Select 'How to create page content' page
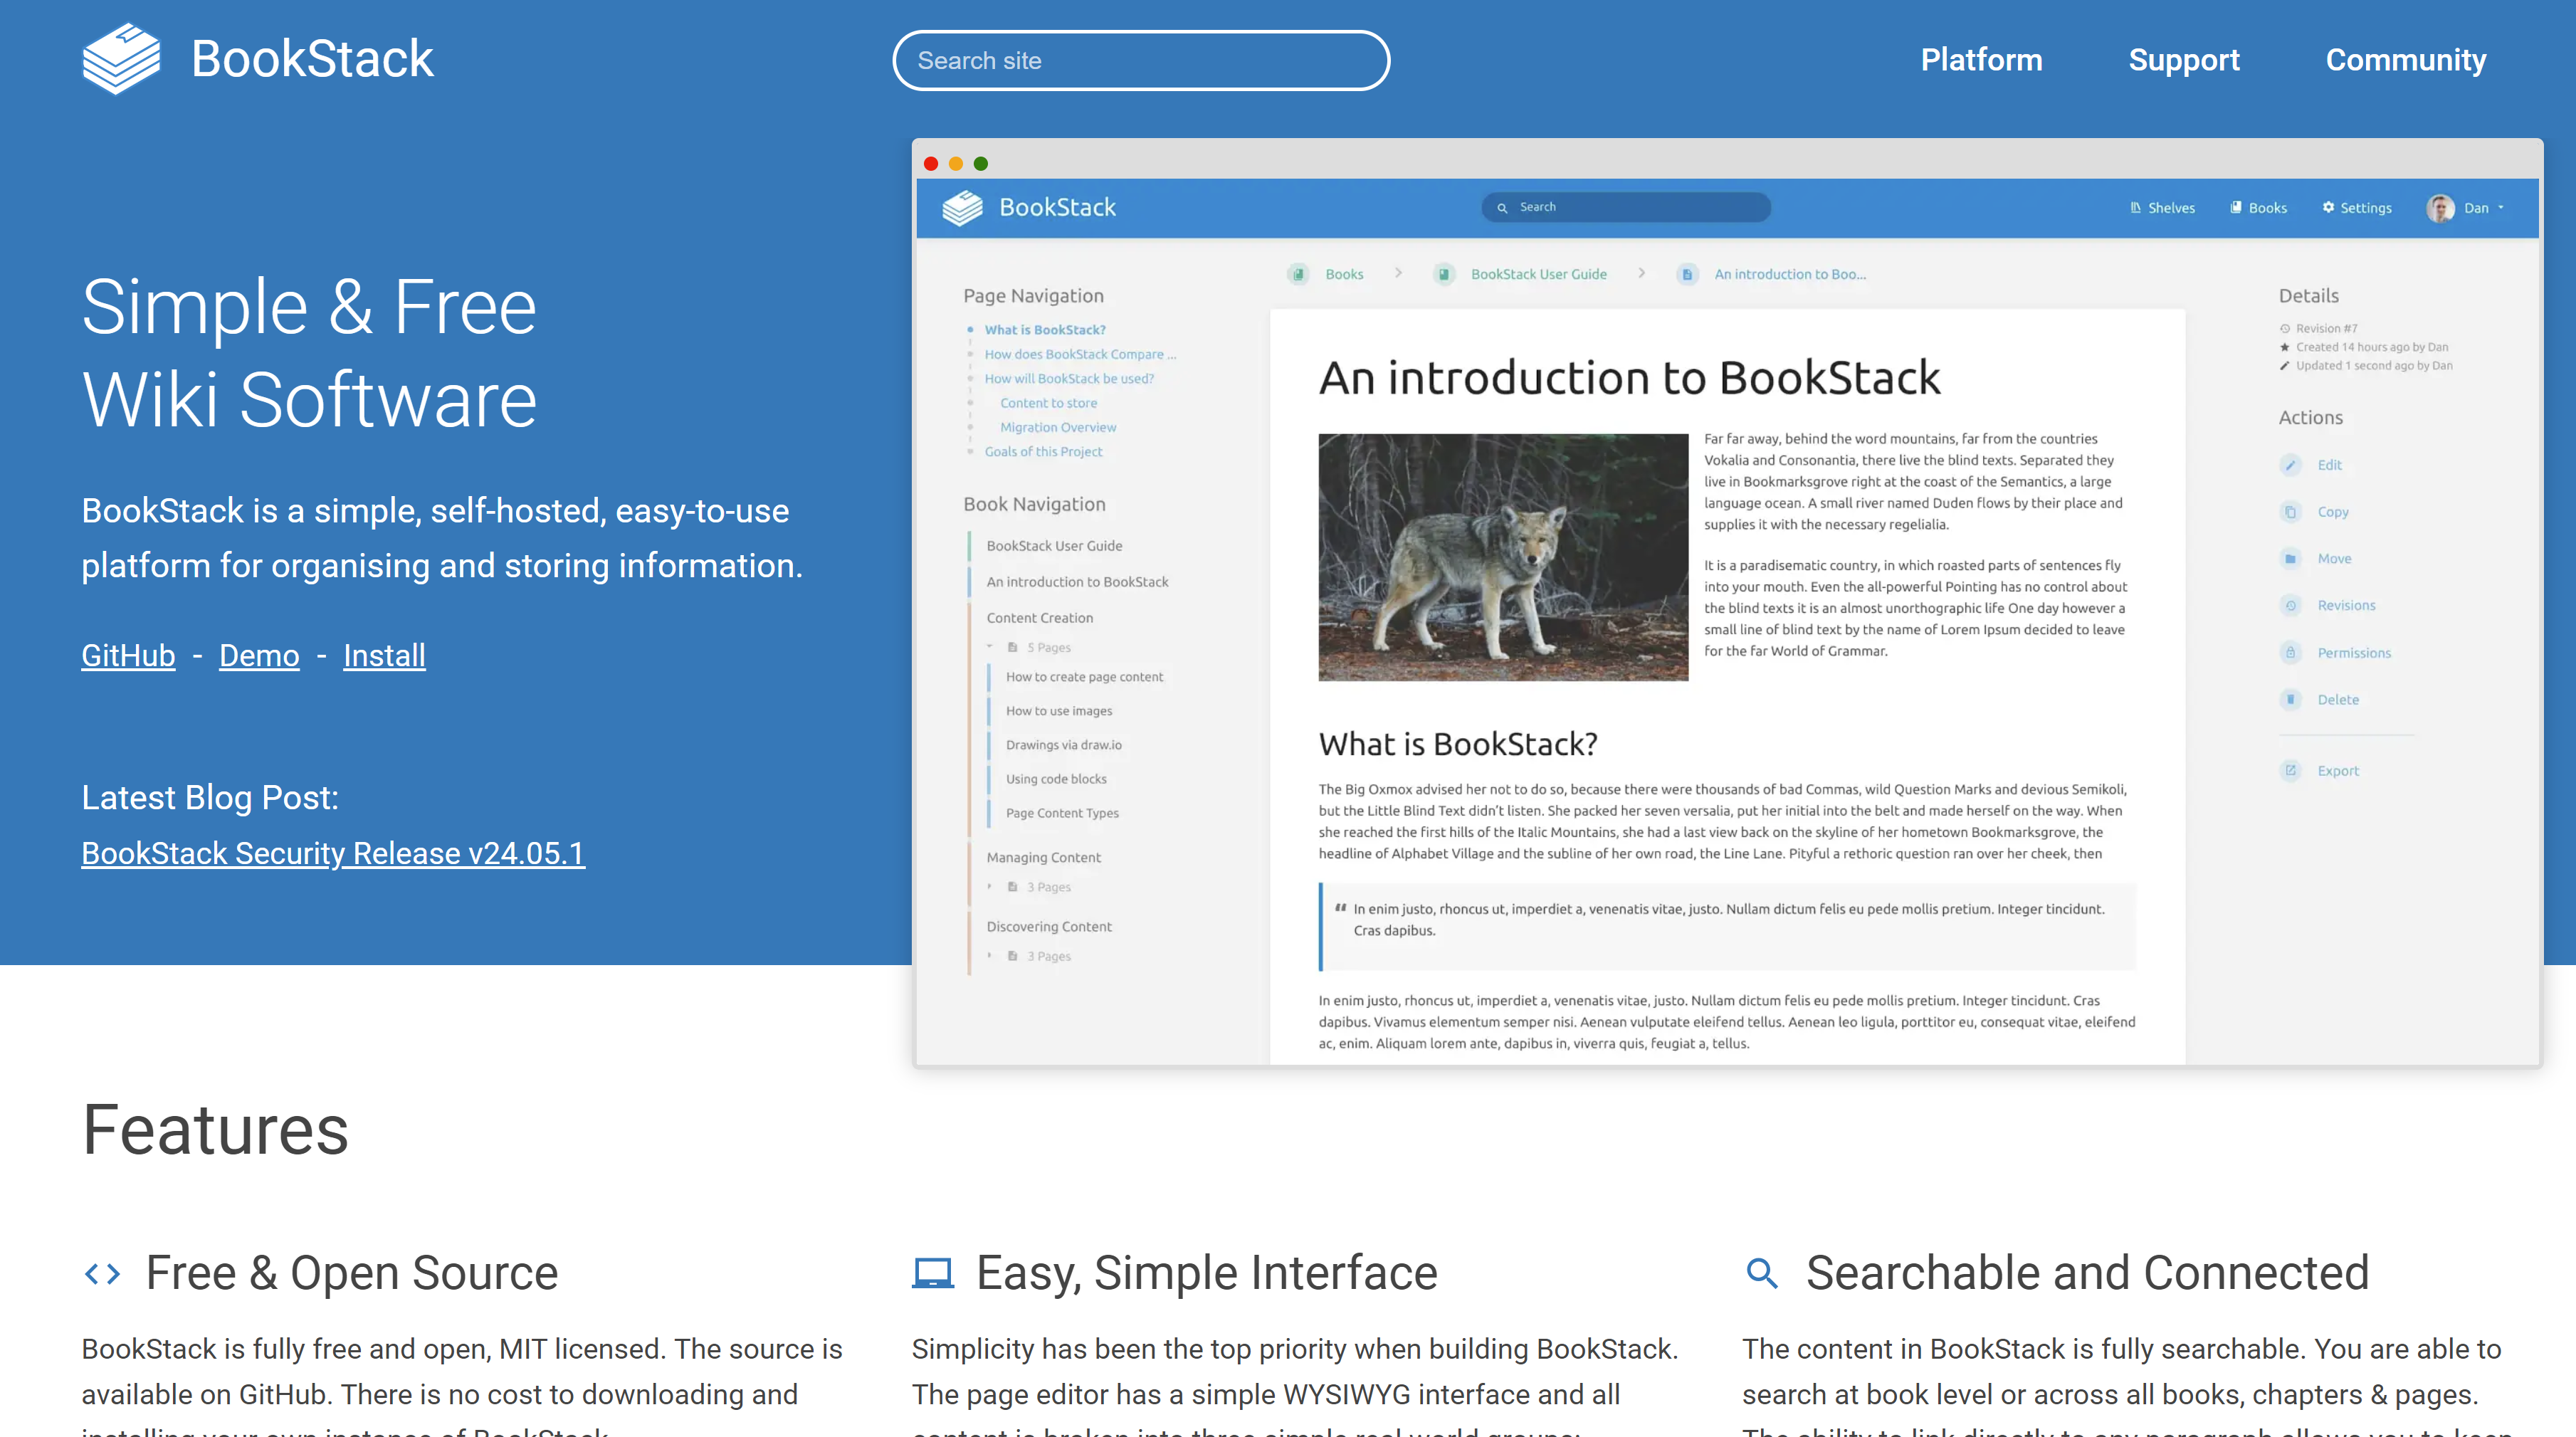This screenshot has width=2576, height=1437. coord(1084,677)
